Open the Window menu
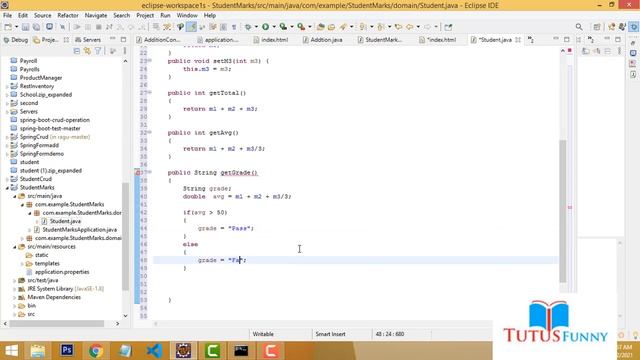Screen dimensions: 640x360 pyautogui.click(x=187, y=16)
